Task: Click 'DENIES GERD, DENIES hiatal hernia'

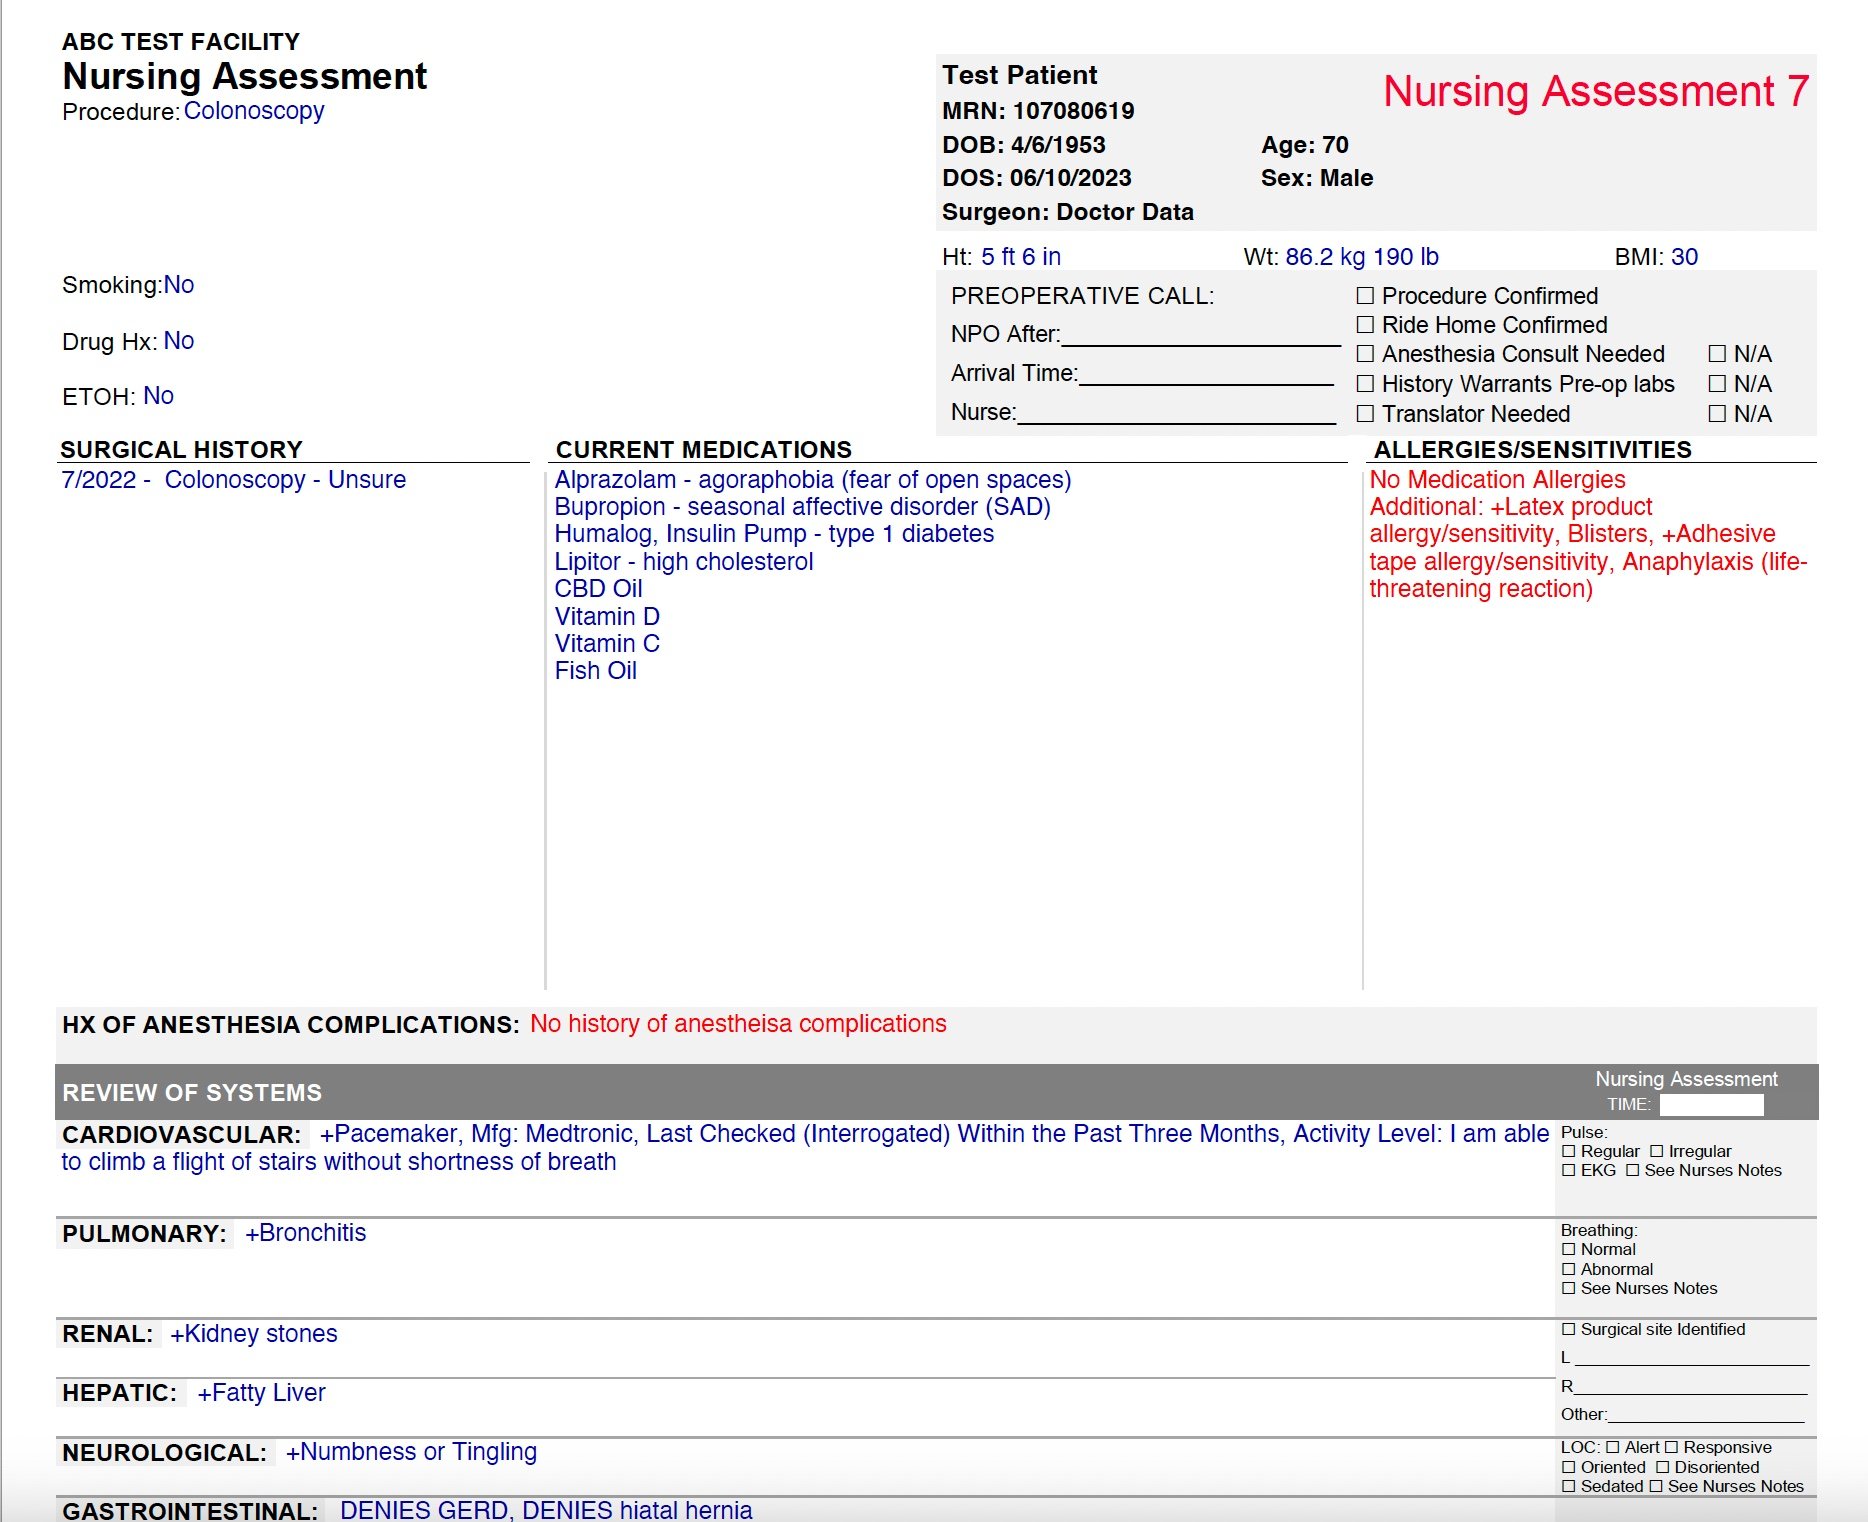Action: tap(546, 1510)
